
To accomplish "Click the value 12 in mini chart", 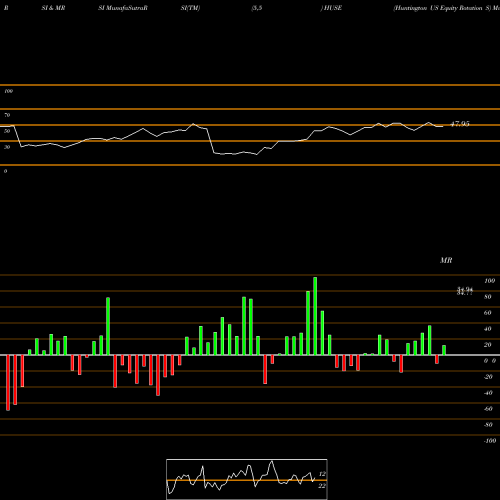I will click(322, 474).
